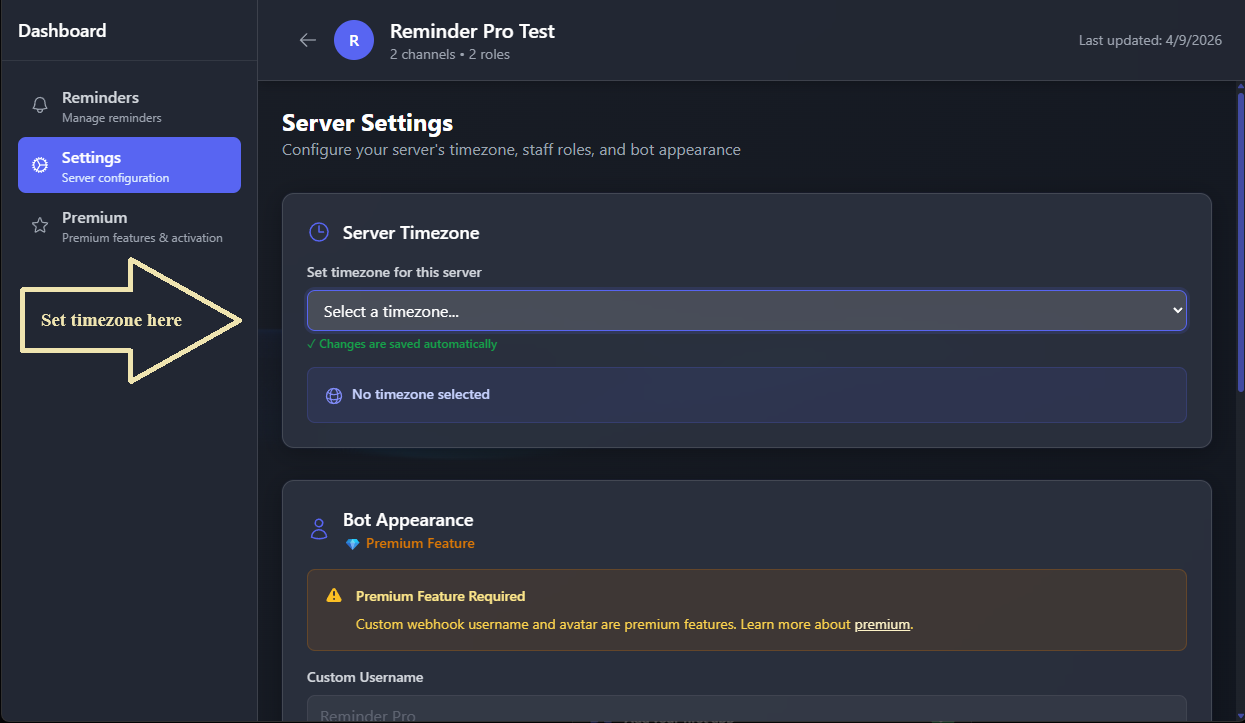Click the diamond icon beside Premium Feature
1245x723 pixels.
(x=352, y=544)
